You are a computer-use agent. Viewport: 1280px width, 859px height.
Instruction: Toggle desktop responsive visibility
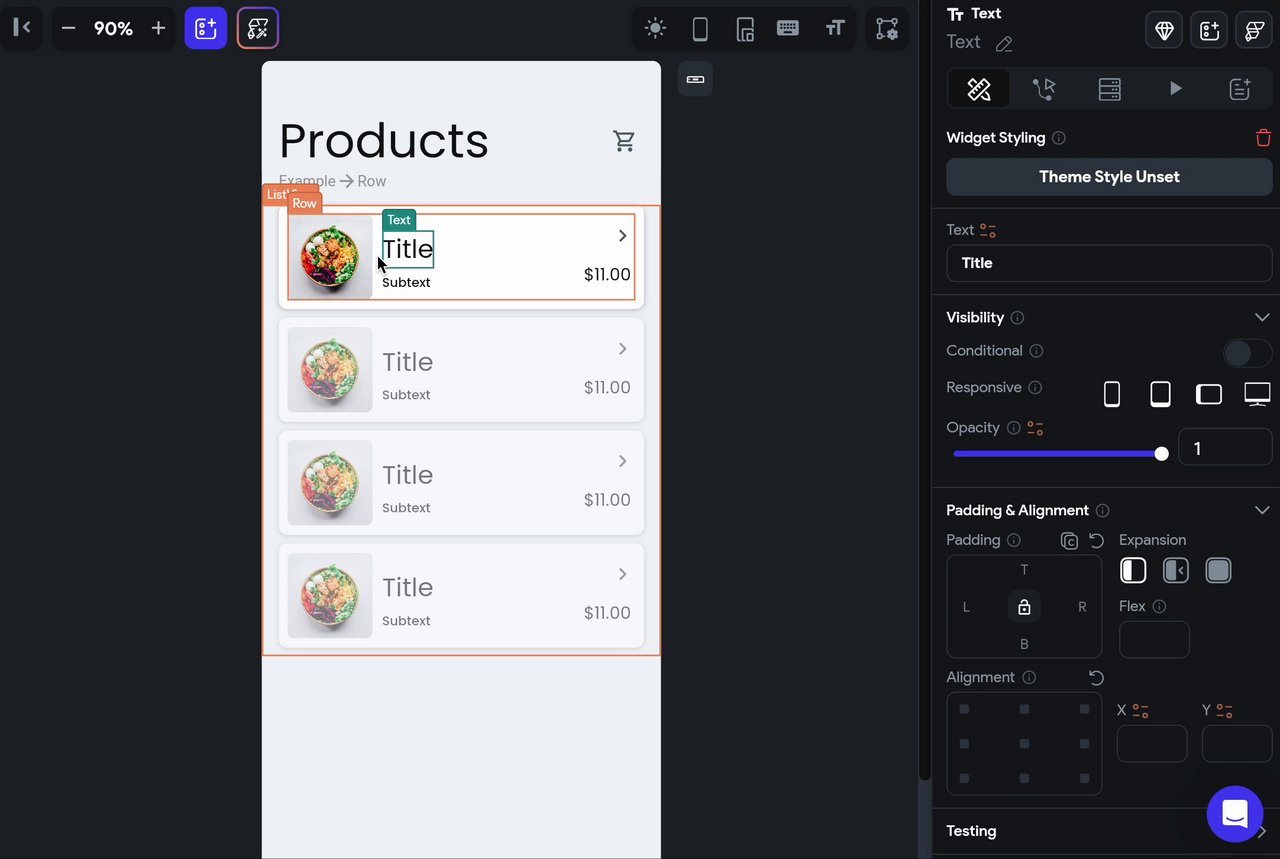(x=1257, y=394)
